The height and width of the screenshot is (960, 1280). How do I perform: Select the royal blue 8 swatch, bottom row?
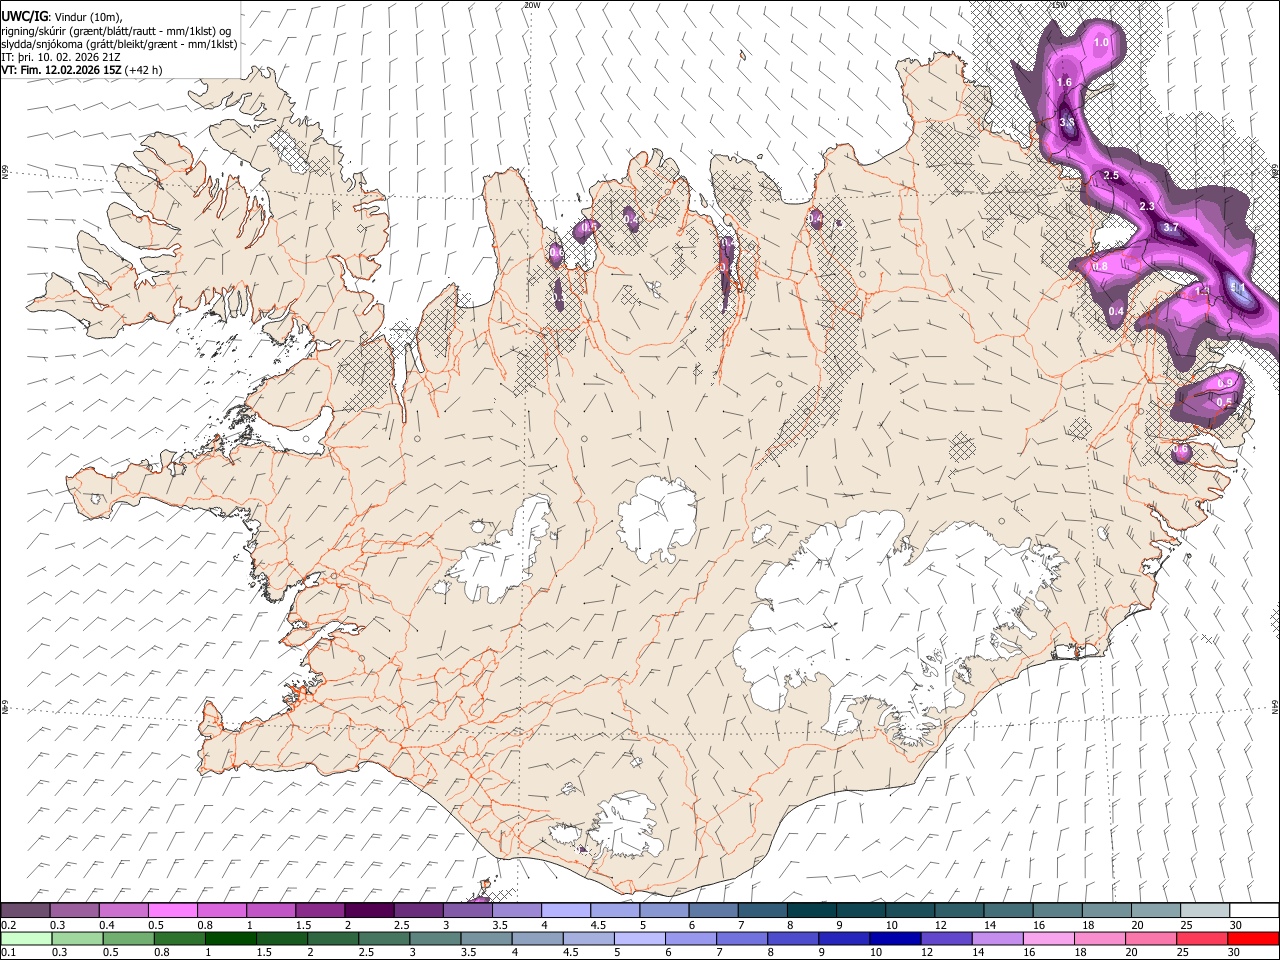pyautogui.click(x=792, y=938)
